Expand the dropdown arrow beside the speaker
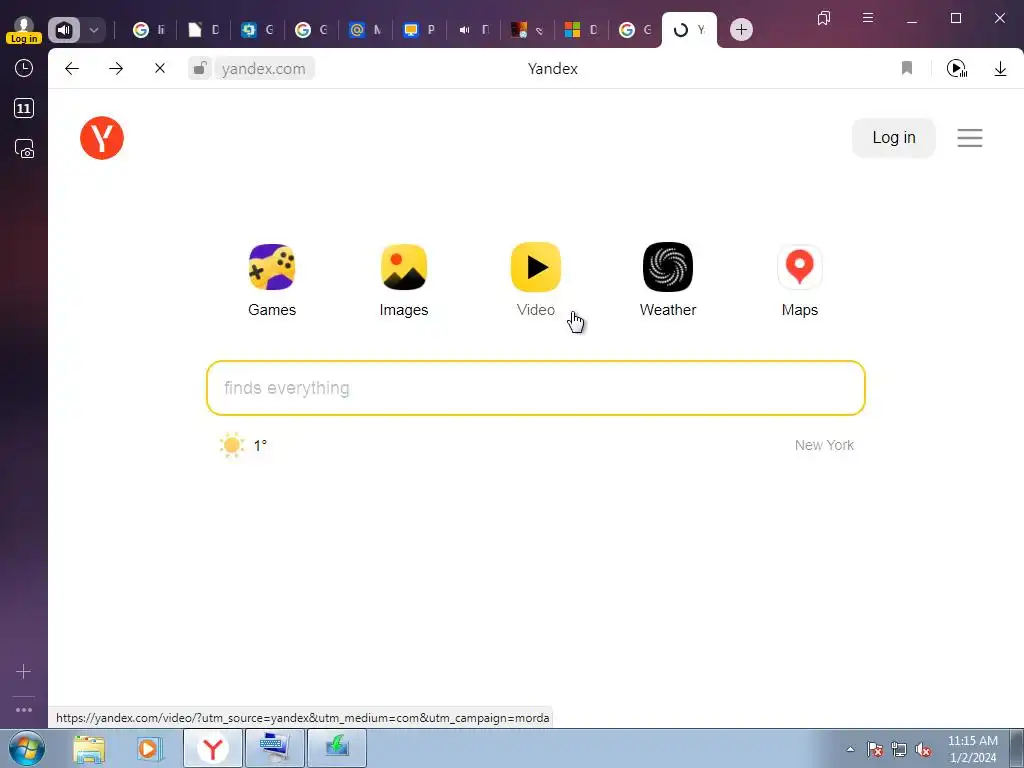 [x=93, y=30]
